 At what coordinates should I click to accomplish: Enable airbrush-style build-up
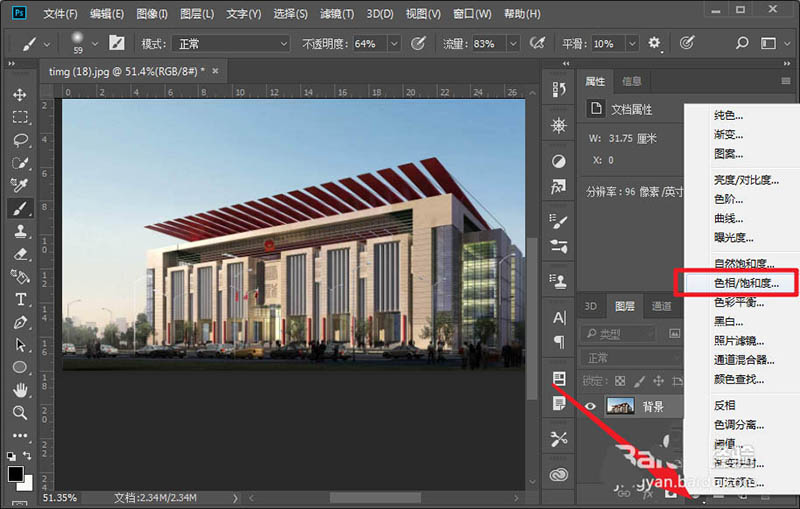pos(537,43)
